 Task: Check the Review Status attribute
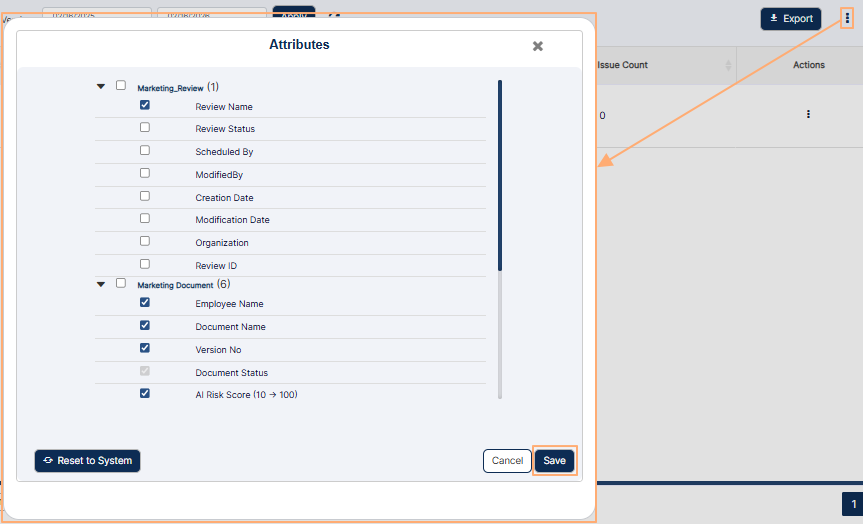(145, 127)
